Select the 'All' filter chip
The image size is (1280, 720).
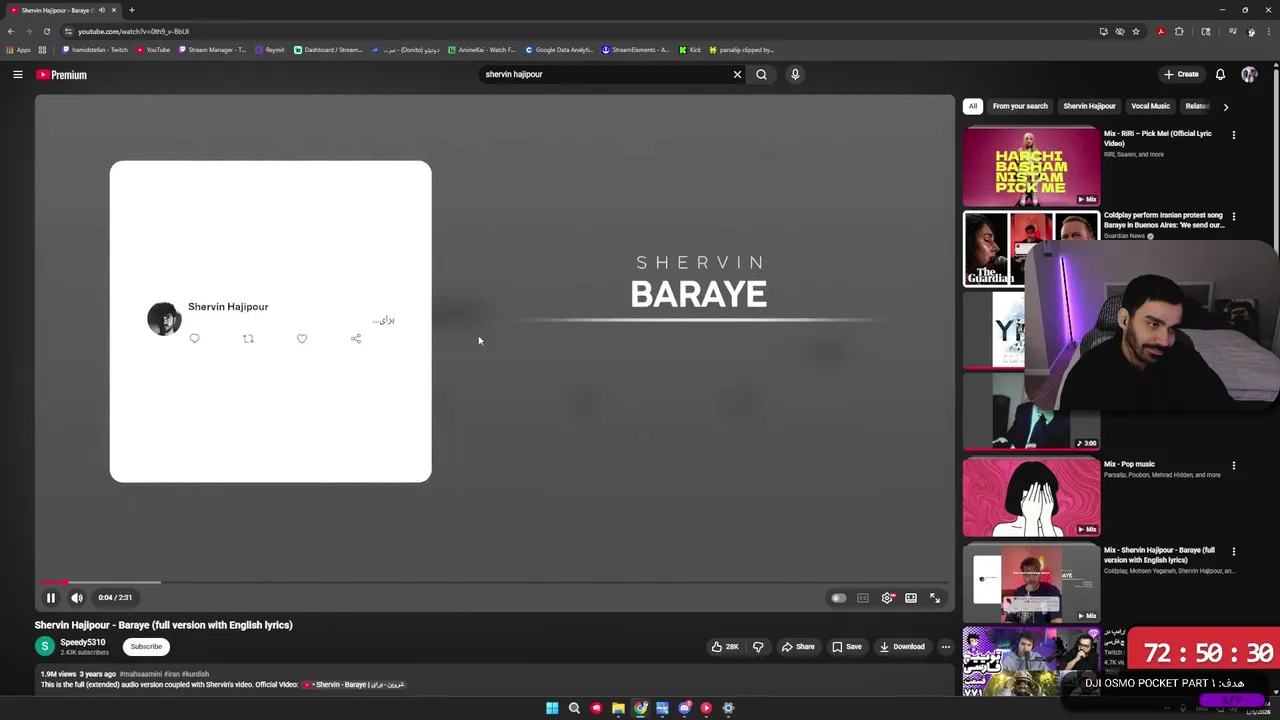point(973,106)
